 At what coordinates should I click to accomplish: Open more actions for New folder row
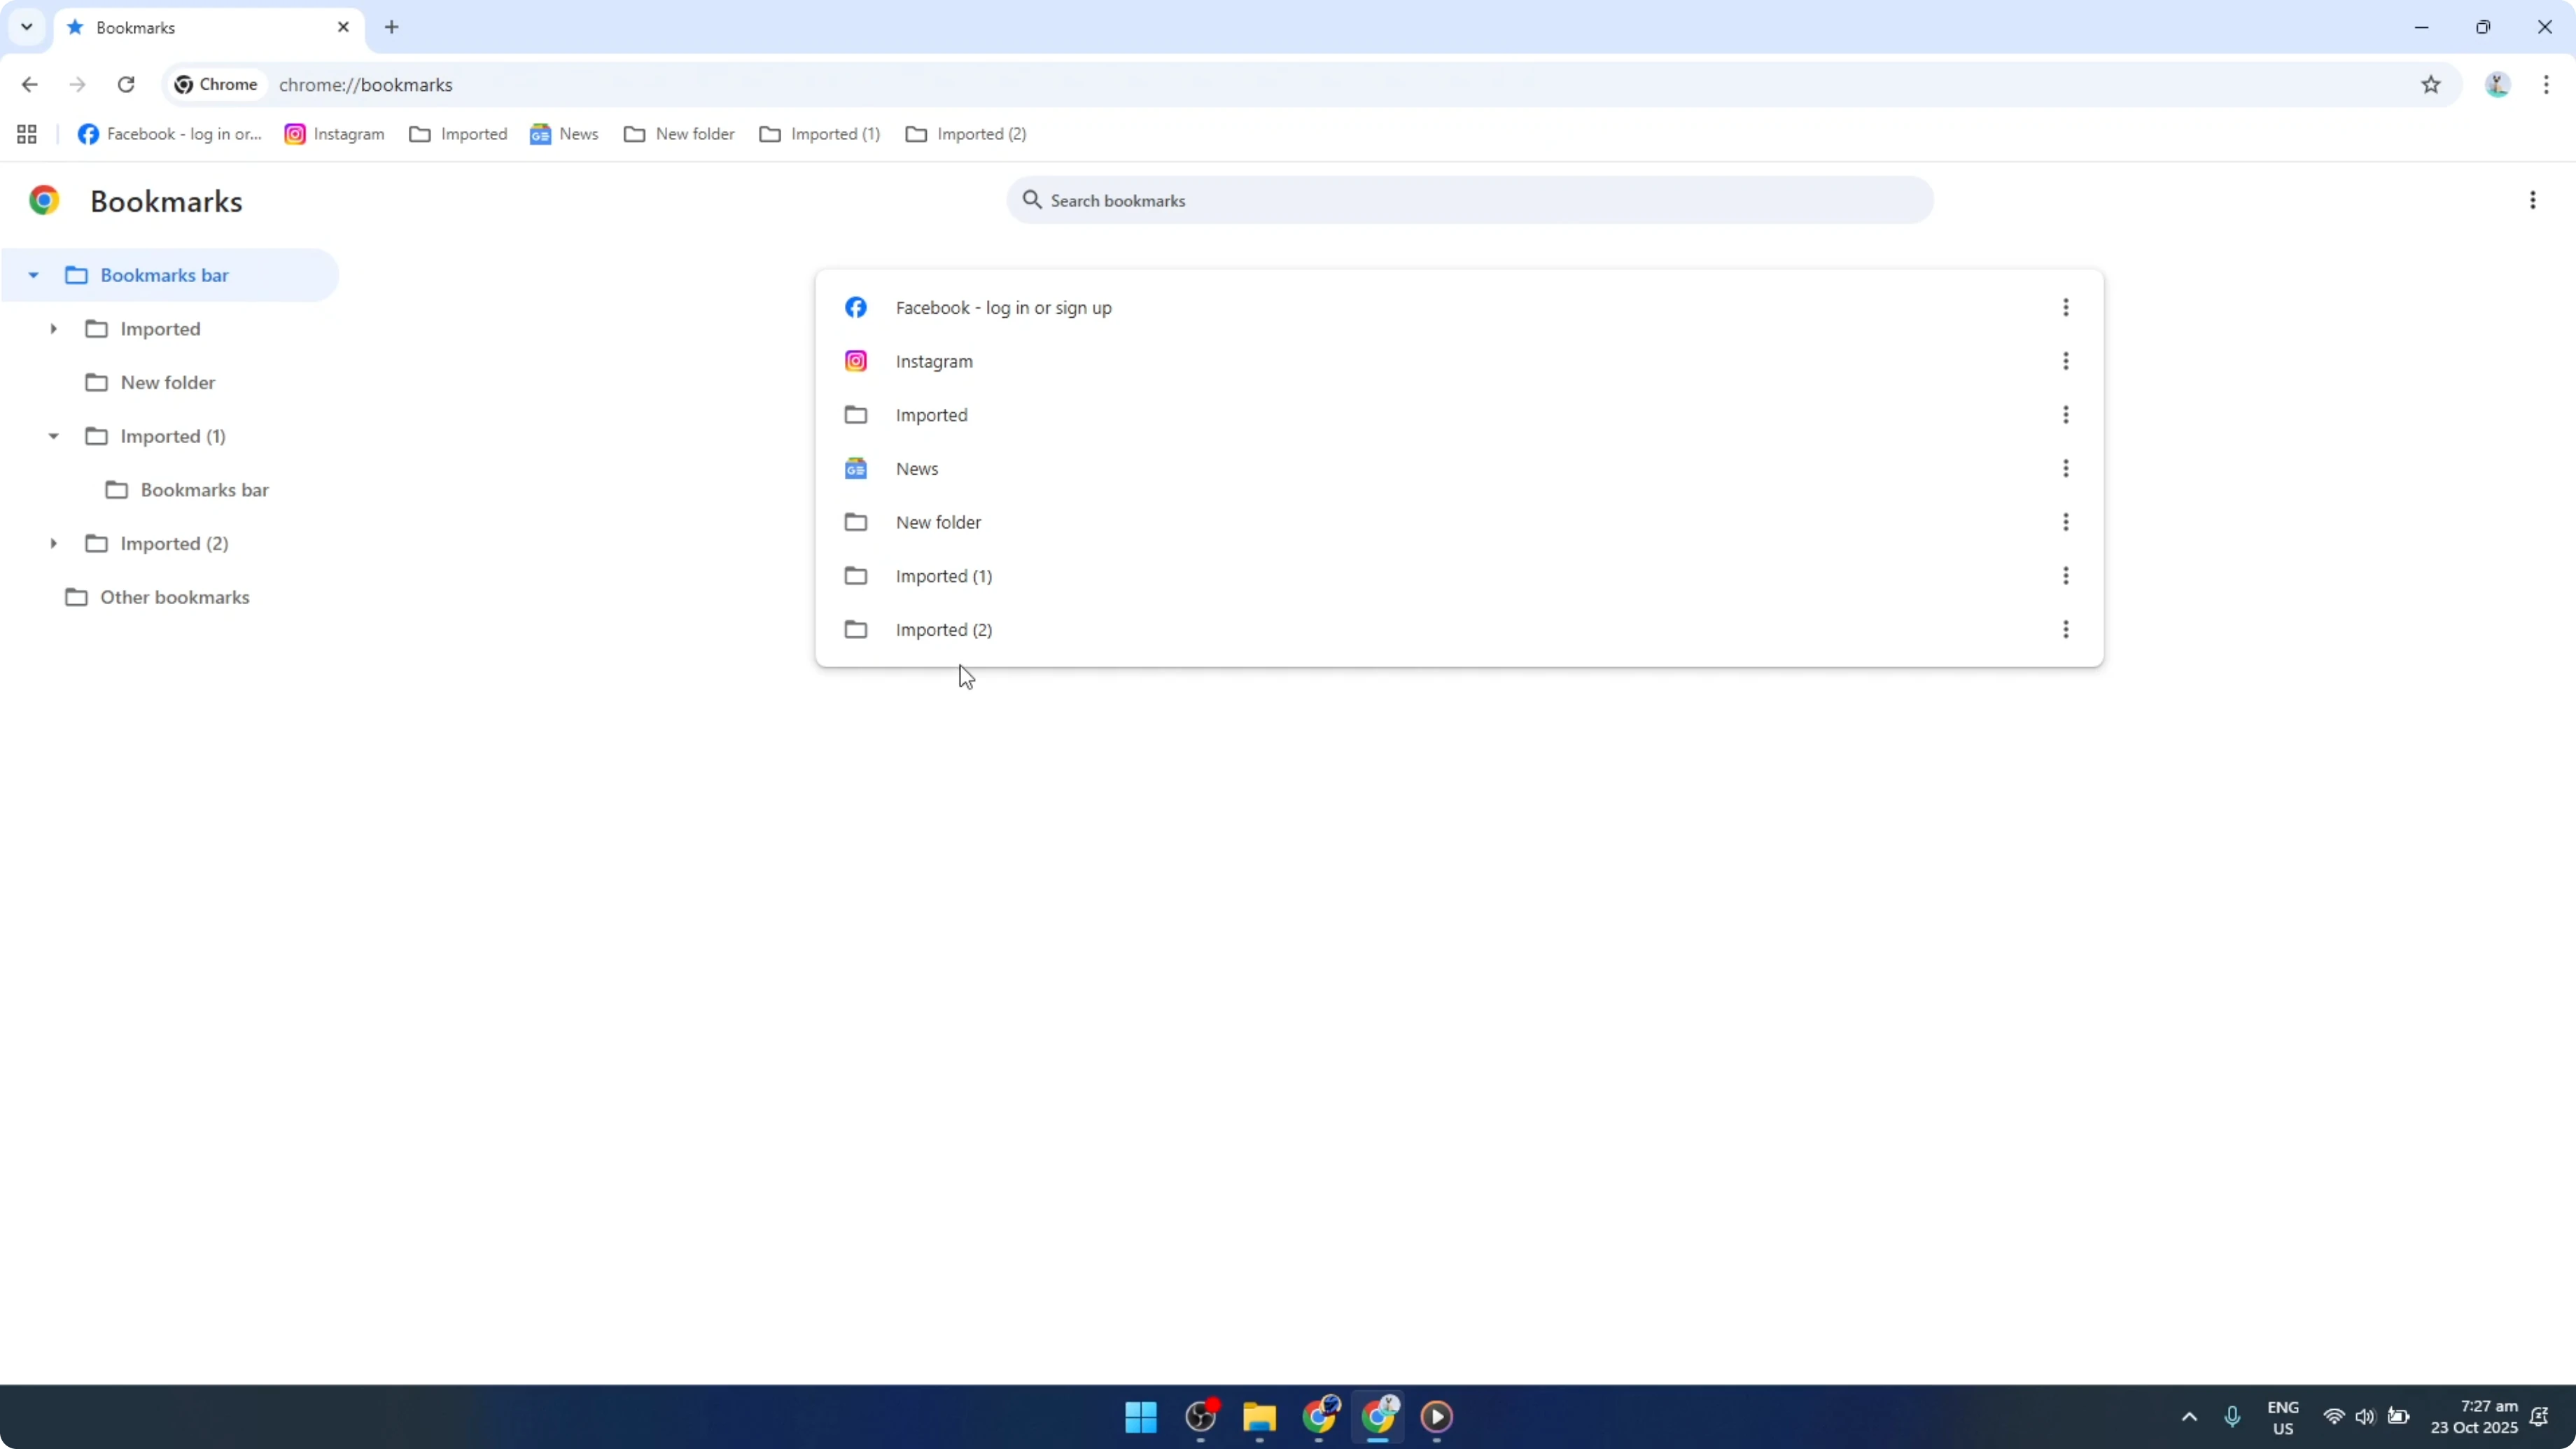2065,522
